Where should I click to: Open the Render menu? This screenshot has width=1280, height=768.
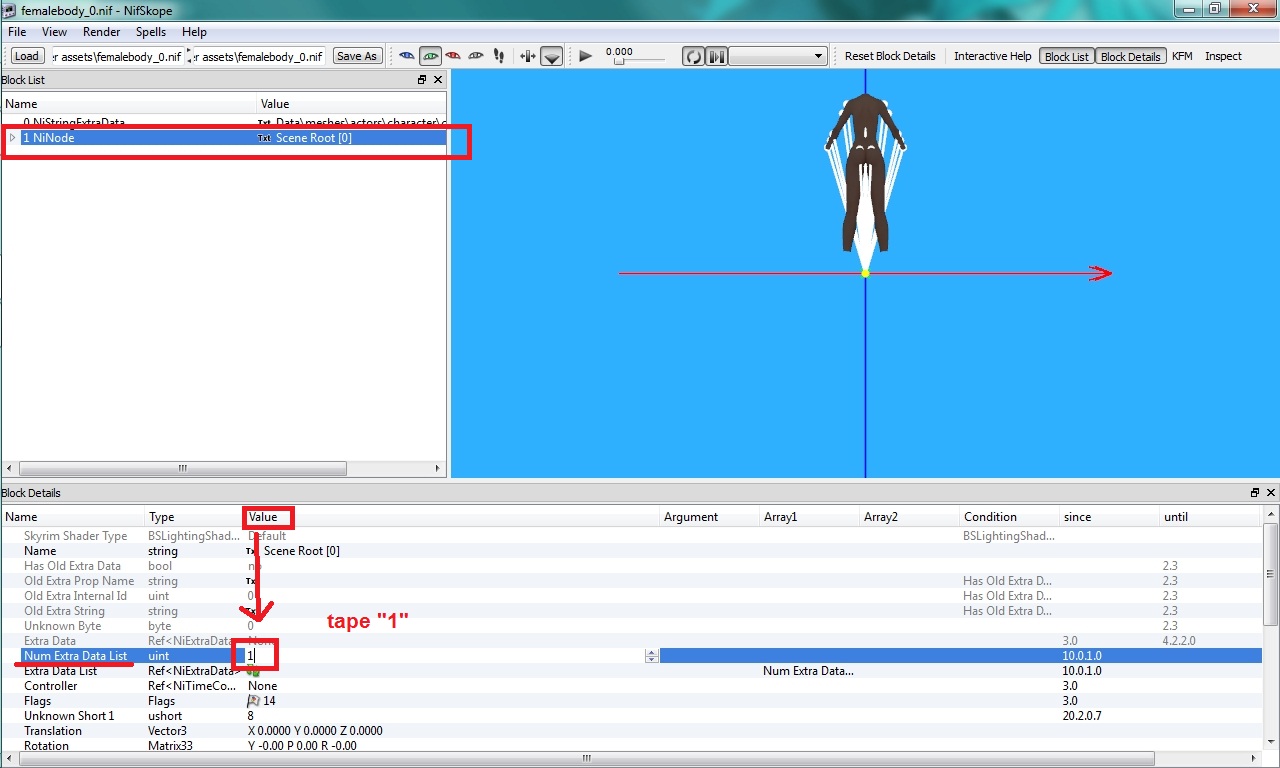[102, 32]
